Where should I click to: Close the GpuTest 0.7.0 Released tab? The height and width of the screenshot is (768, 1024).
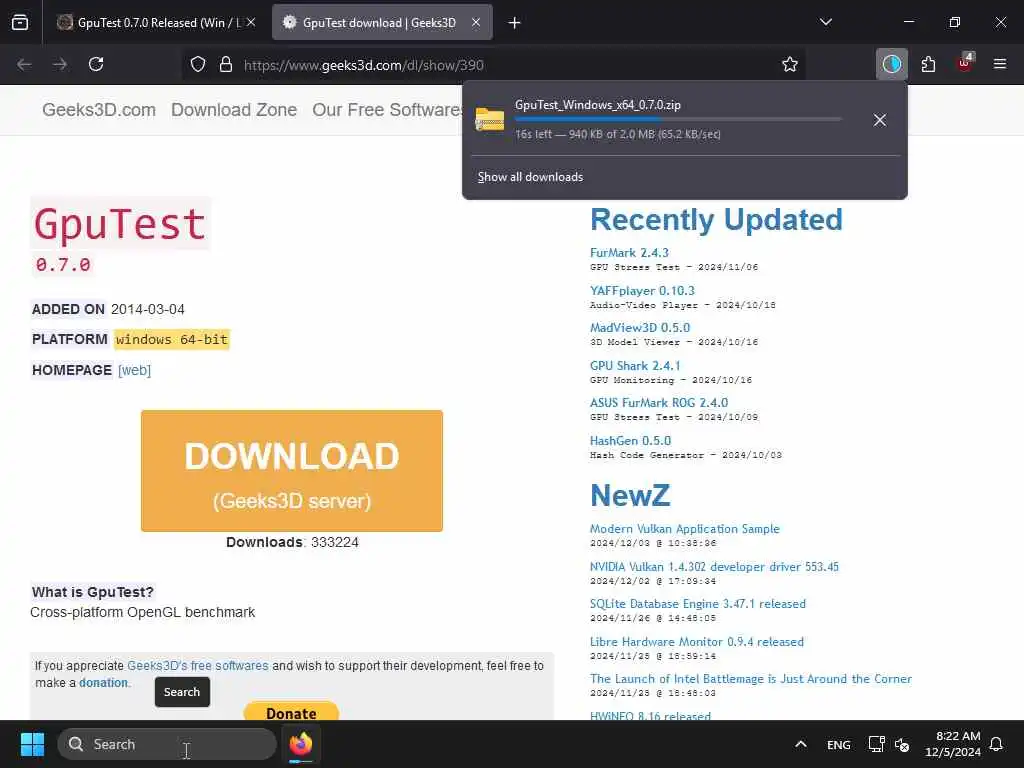pos(251,22)
